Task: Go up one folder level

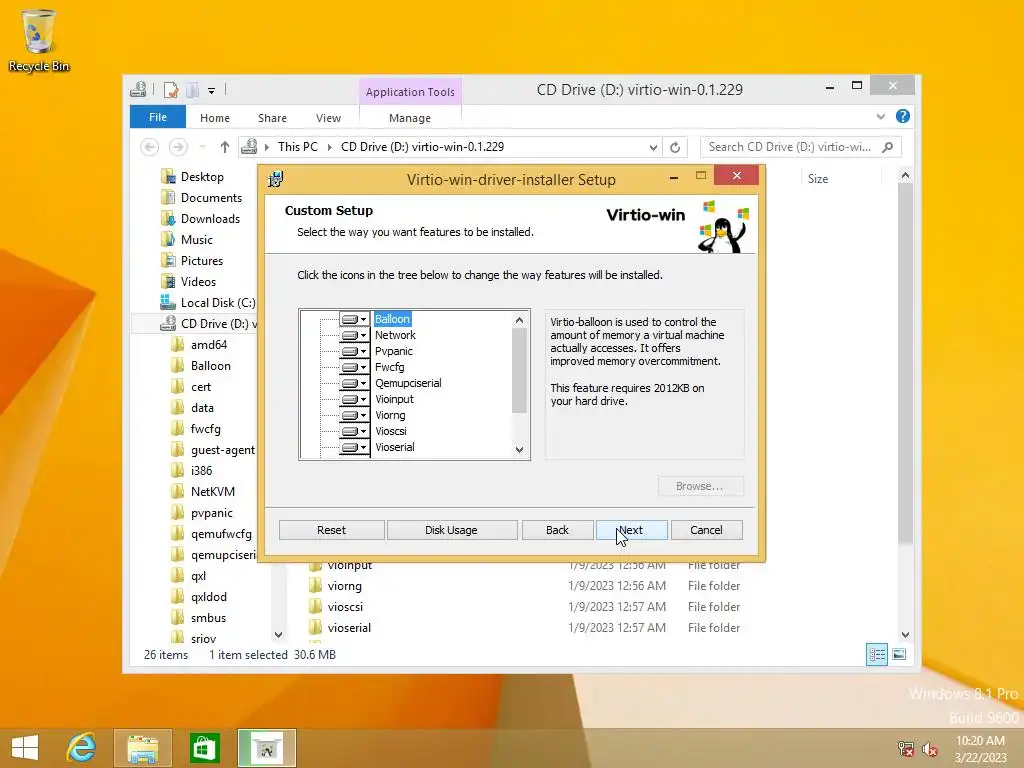Action: 225,147
